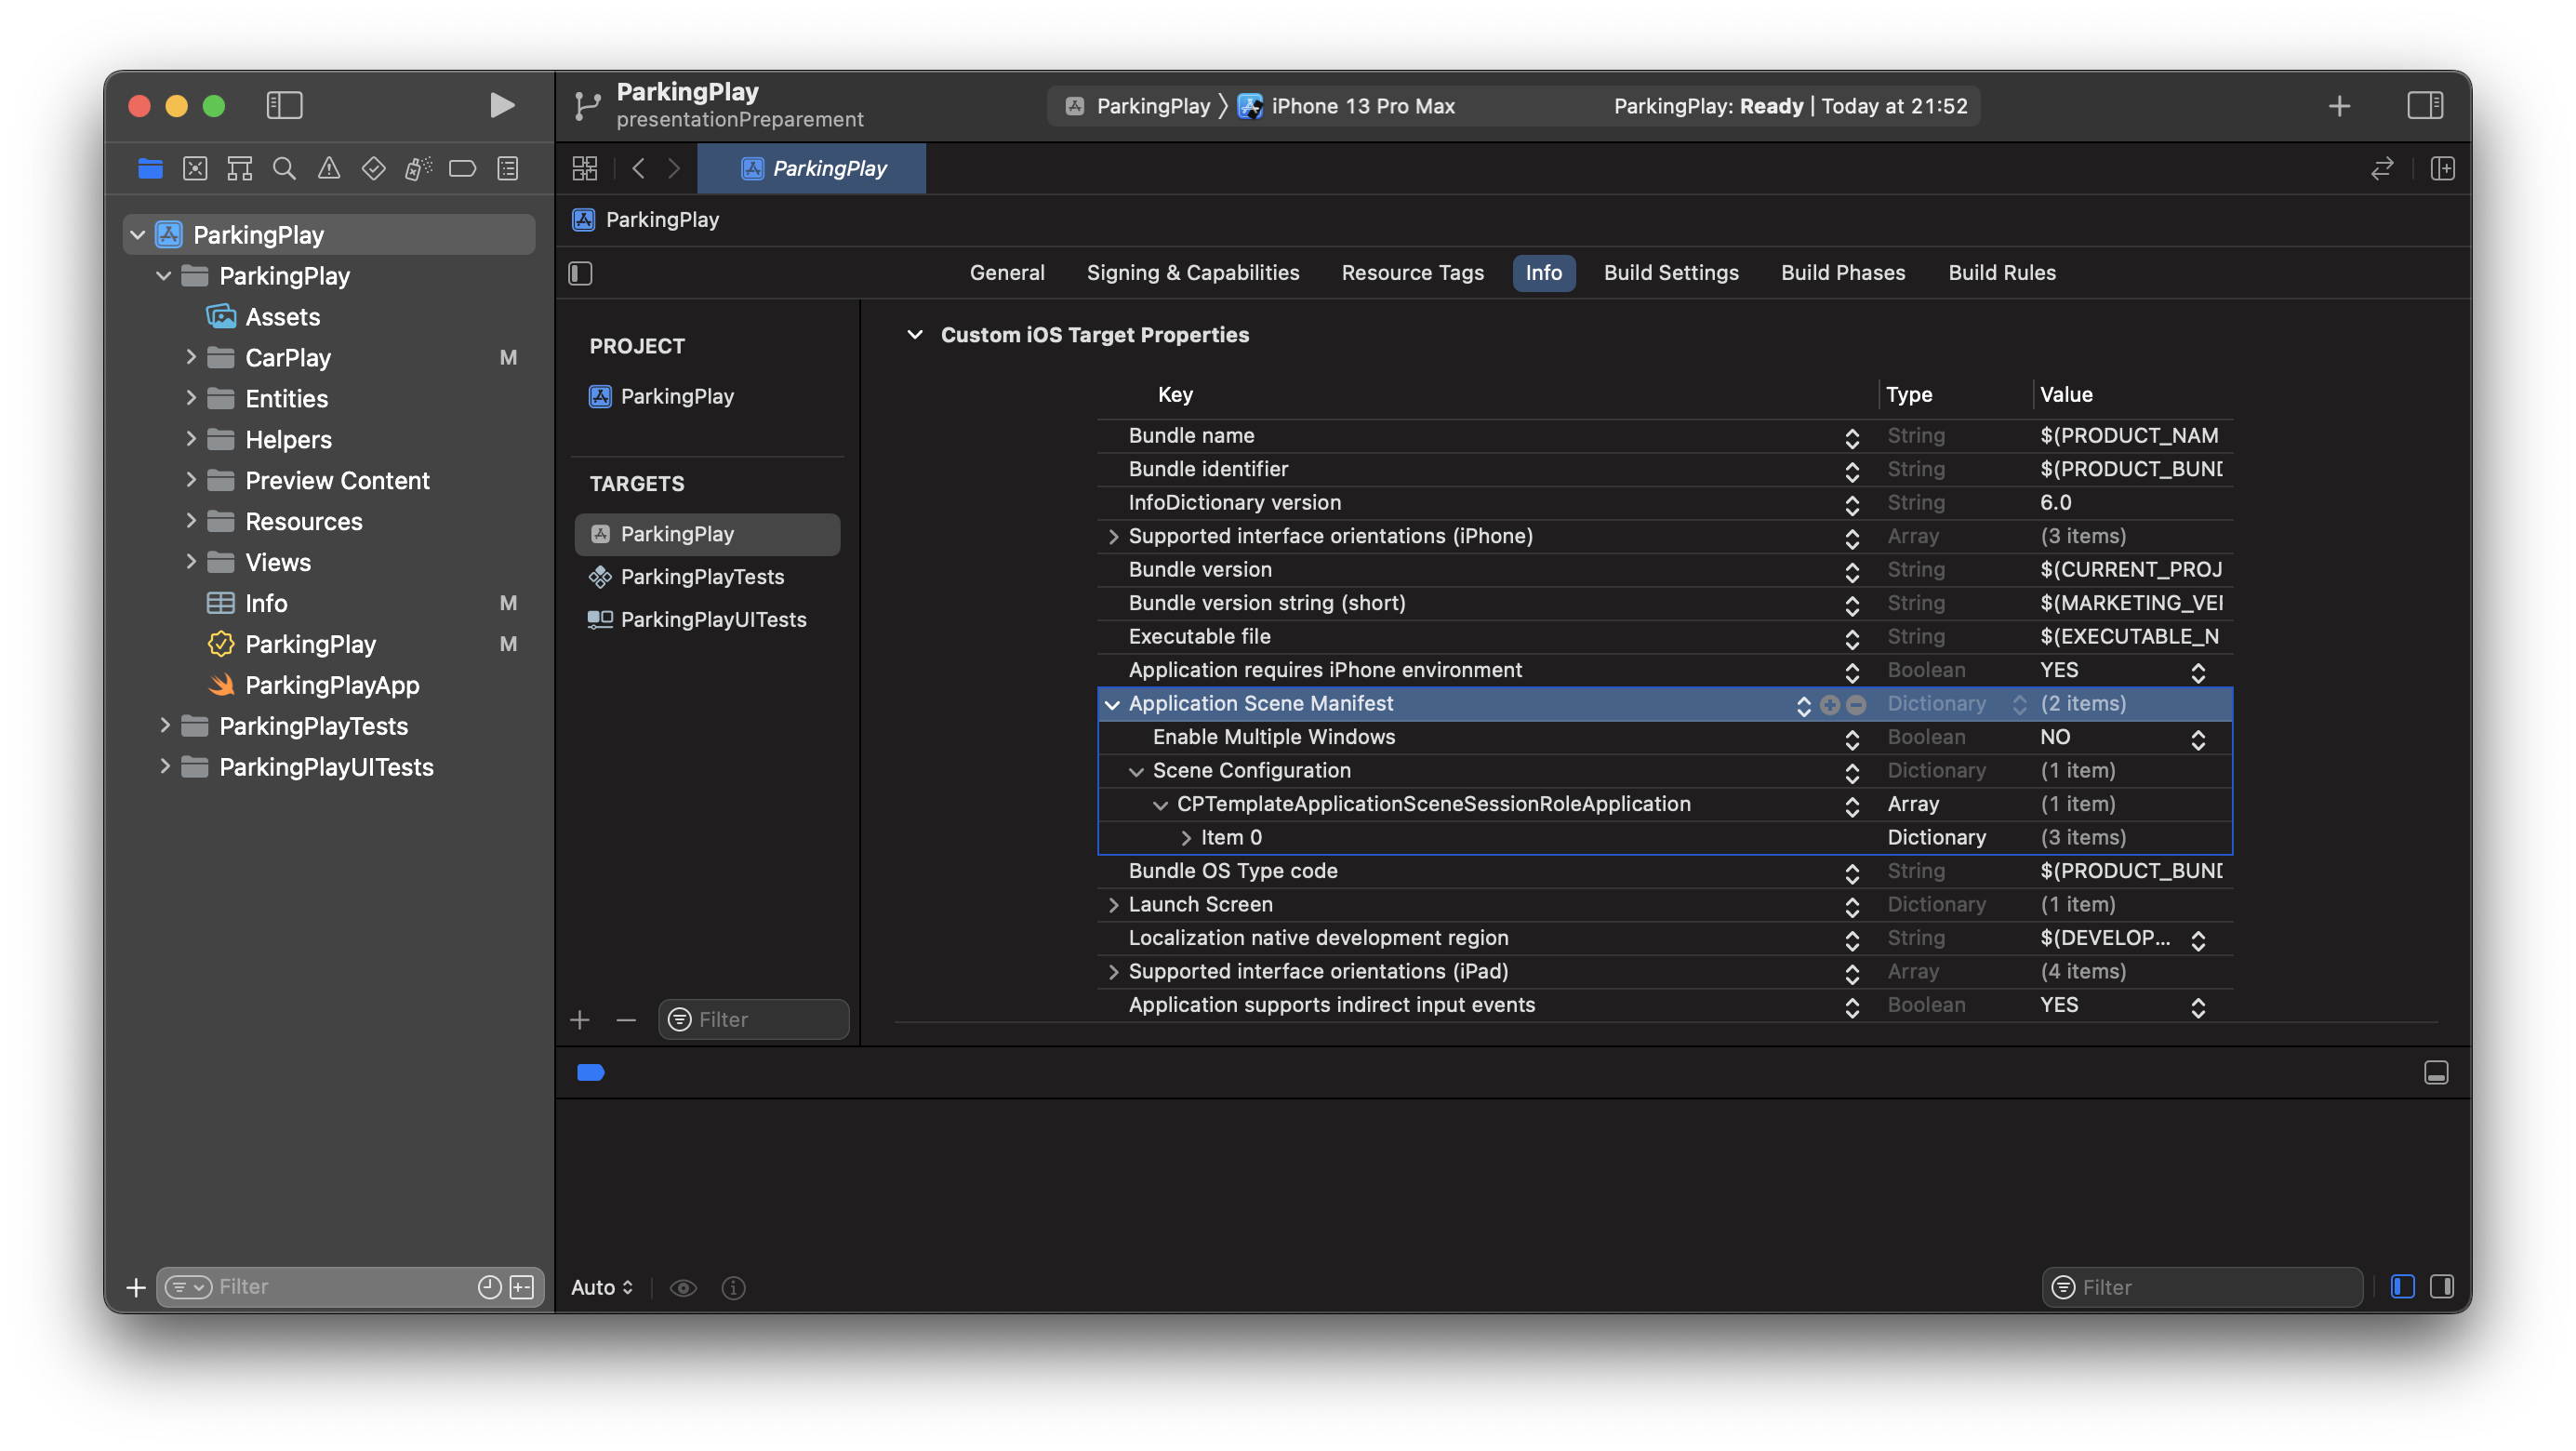Open the Test navigator diamond icon
This screenshot has width=2576, height=1451.
coord(373,168)
